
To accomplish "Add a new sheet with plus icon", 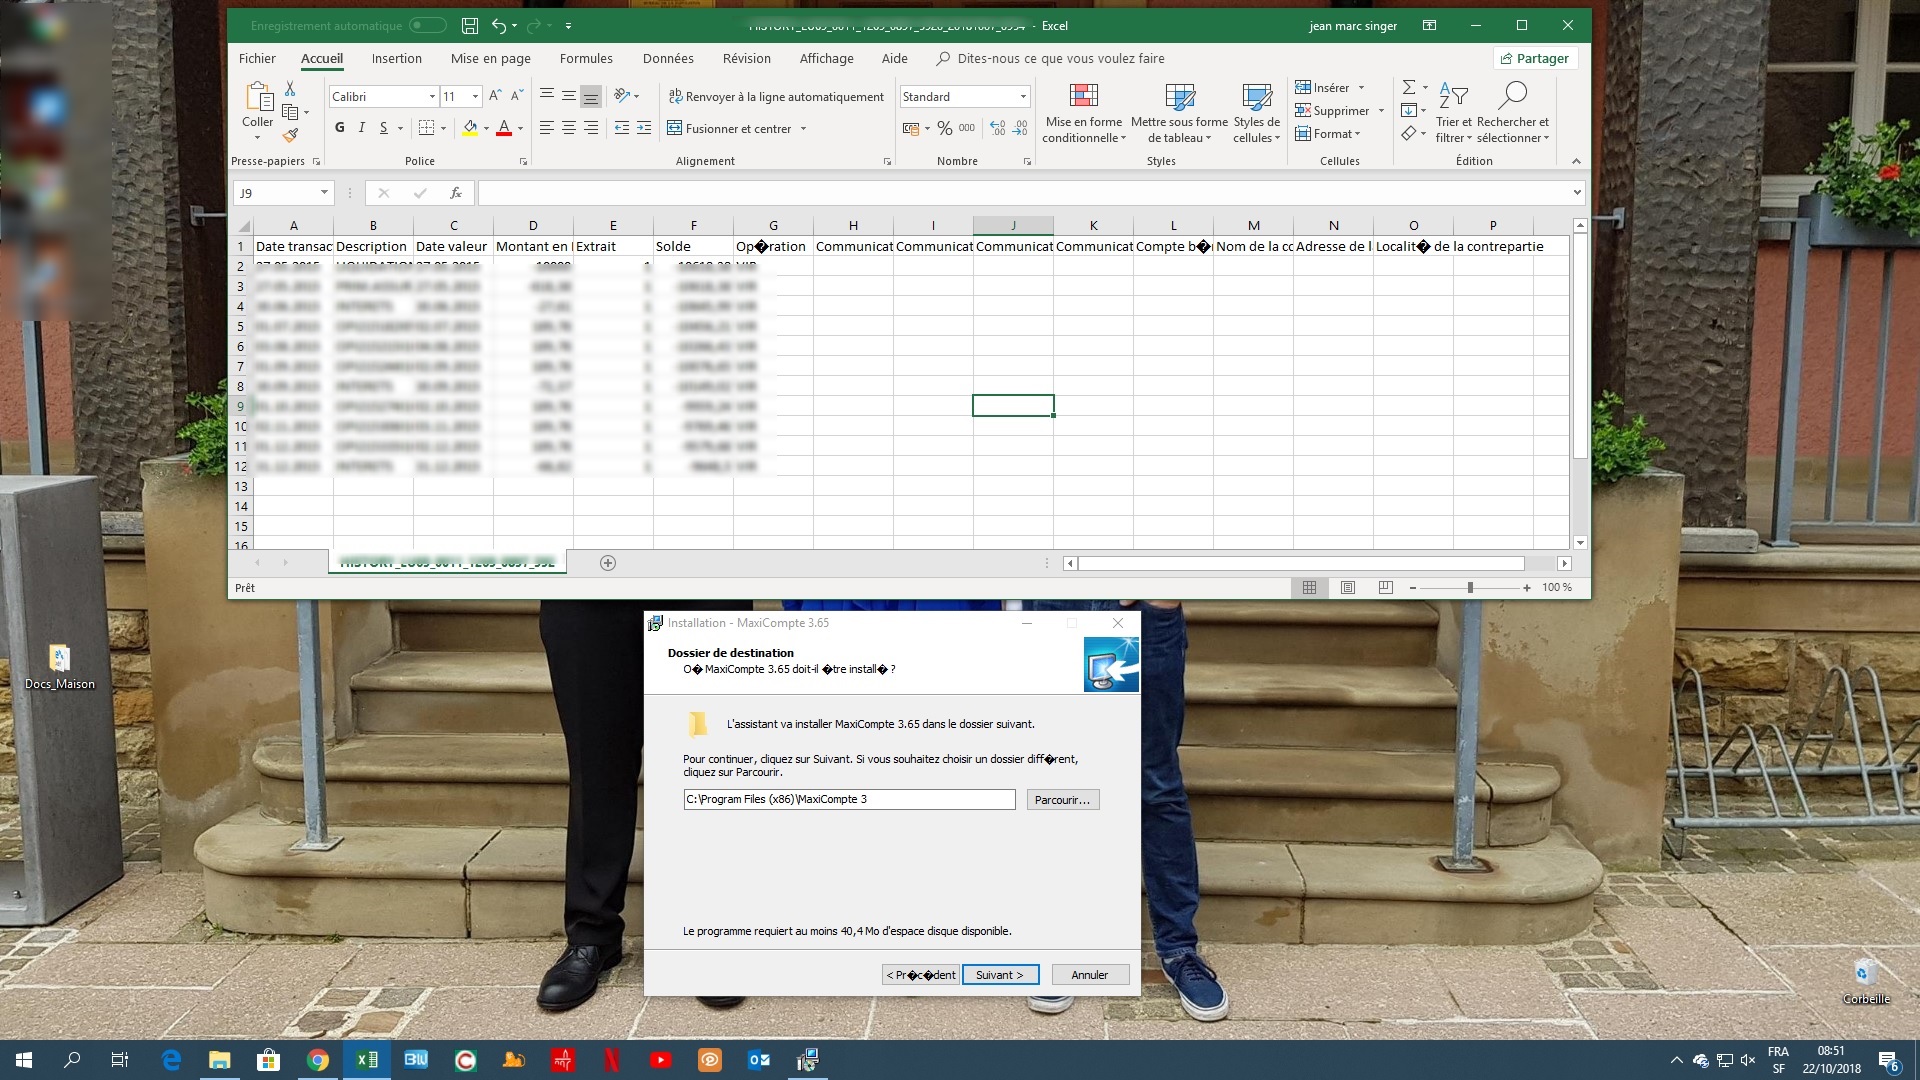I will tap(607, 563).
